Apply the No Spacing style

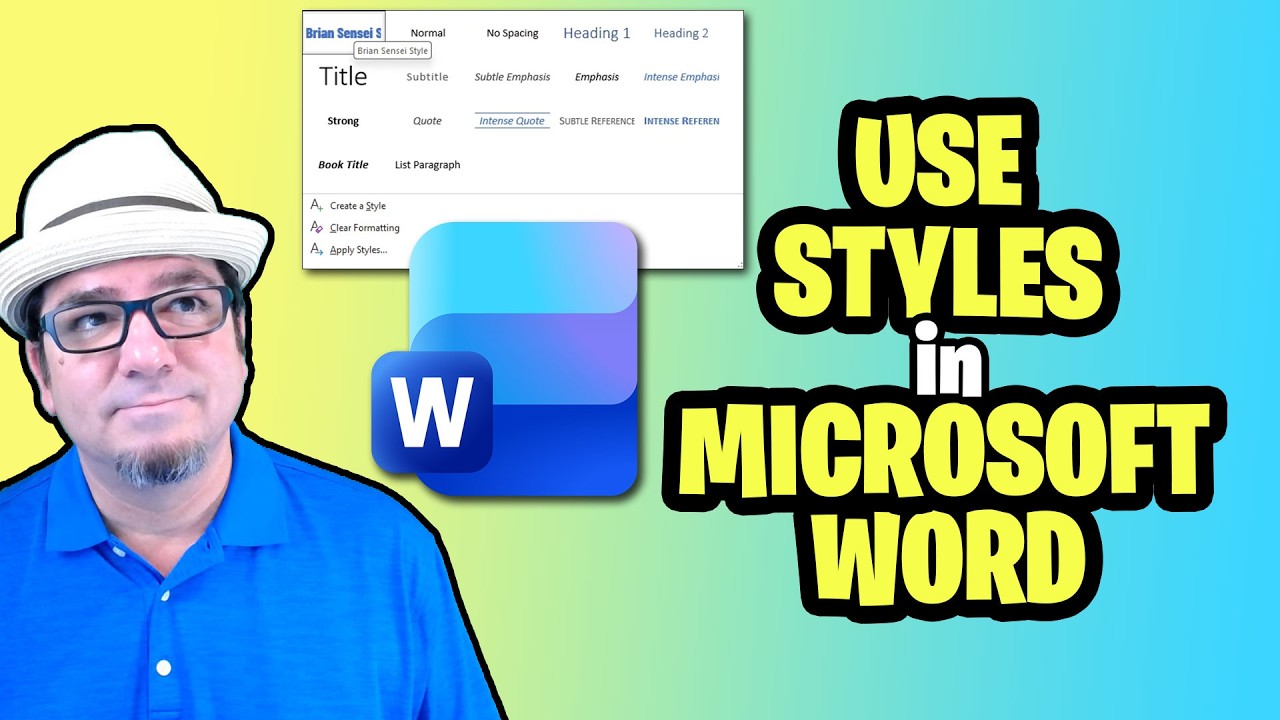512,33
